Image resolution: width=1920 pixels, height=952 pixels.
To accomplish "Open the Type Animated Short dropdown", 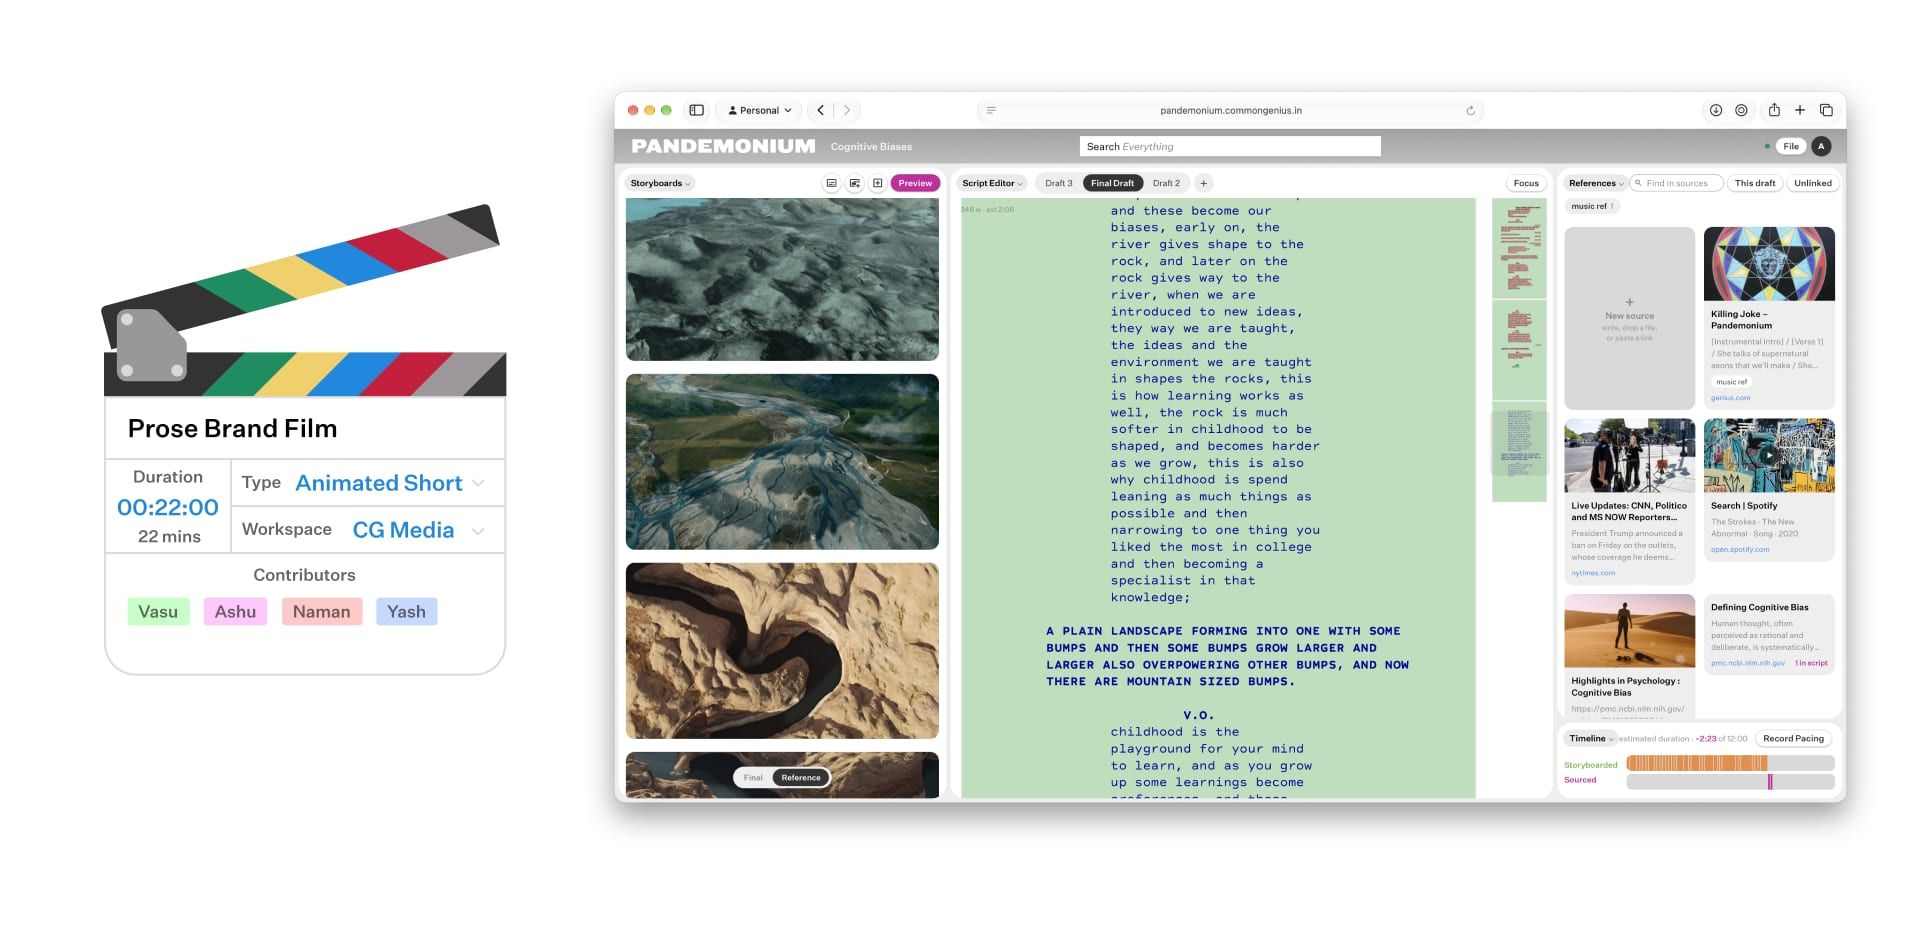I will tap(390, 483).
